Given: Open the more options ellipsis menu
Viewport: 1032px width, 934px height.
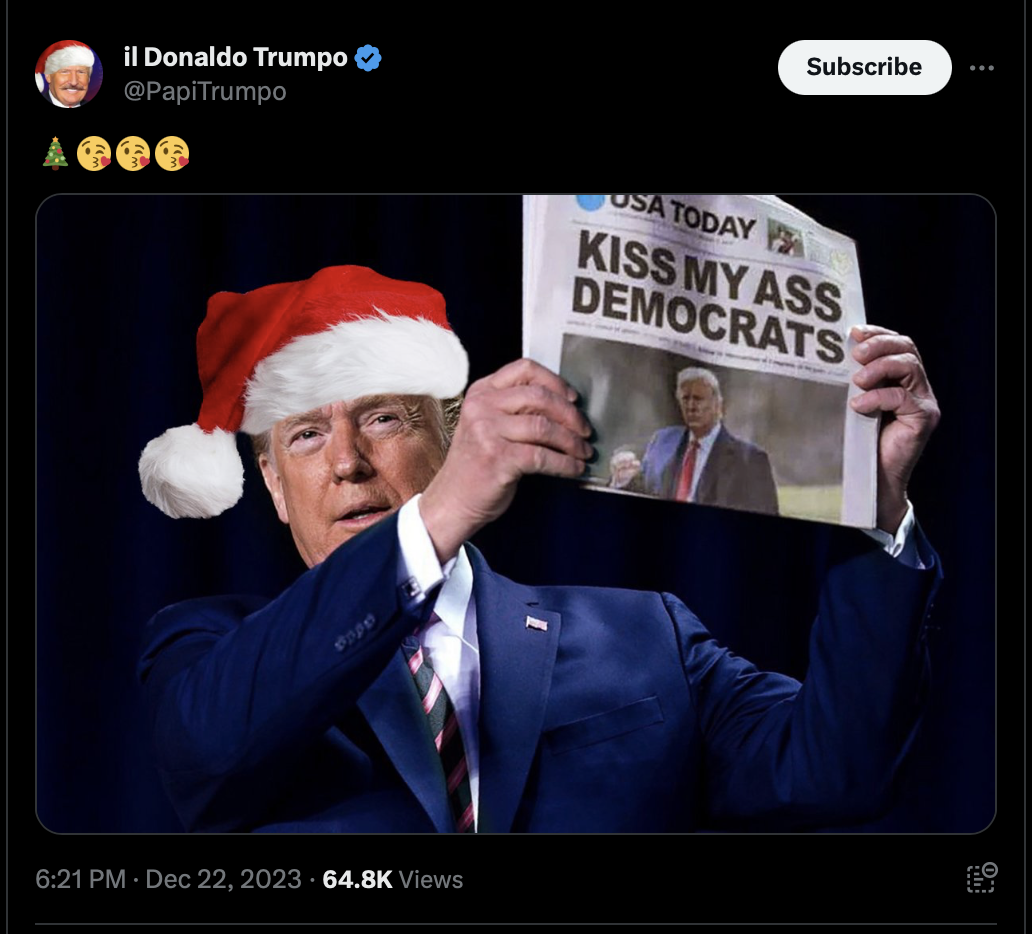Looking at the screenshot, I should 981,68.
